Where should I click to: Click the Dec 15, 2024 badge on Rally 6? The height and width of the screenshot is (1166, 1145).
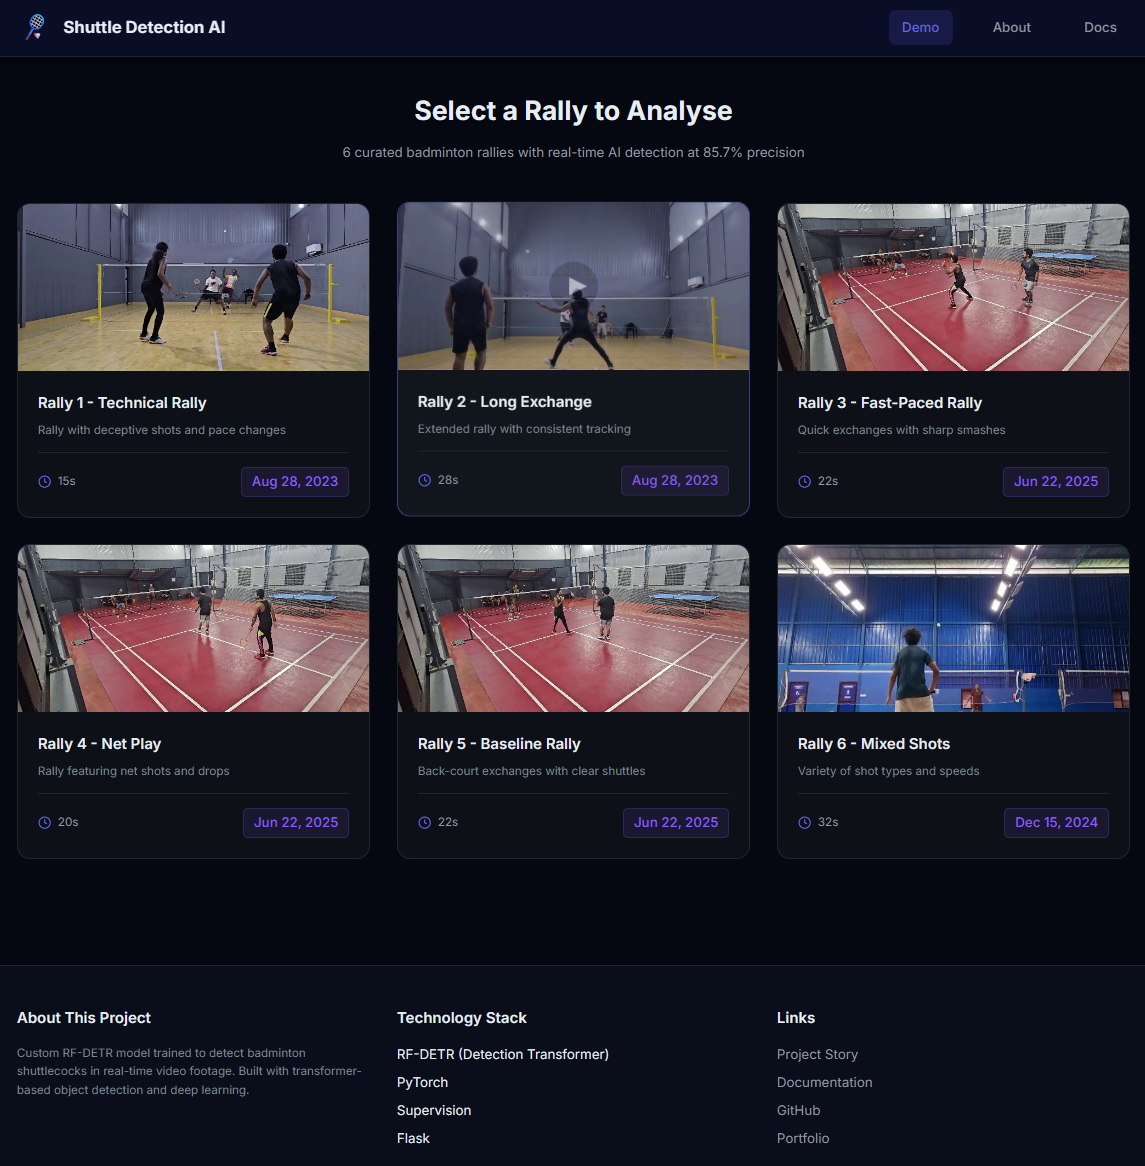point(1056,823)
